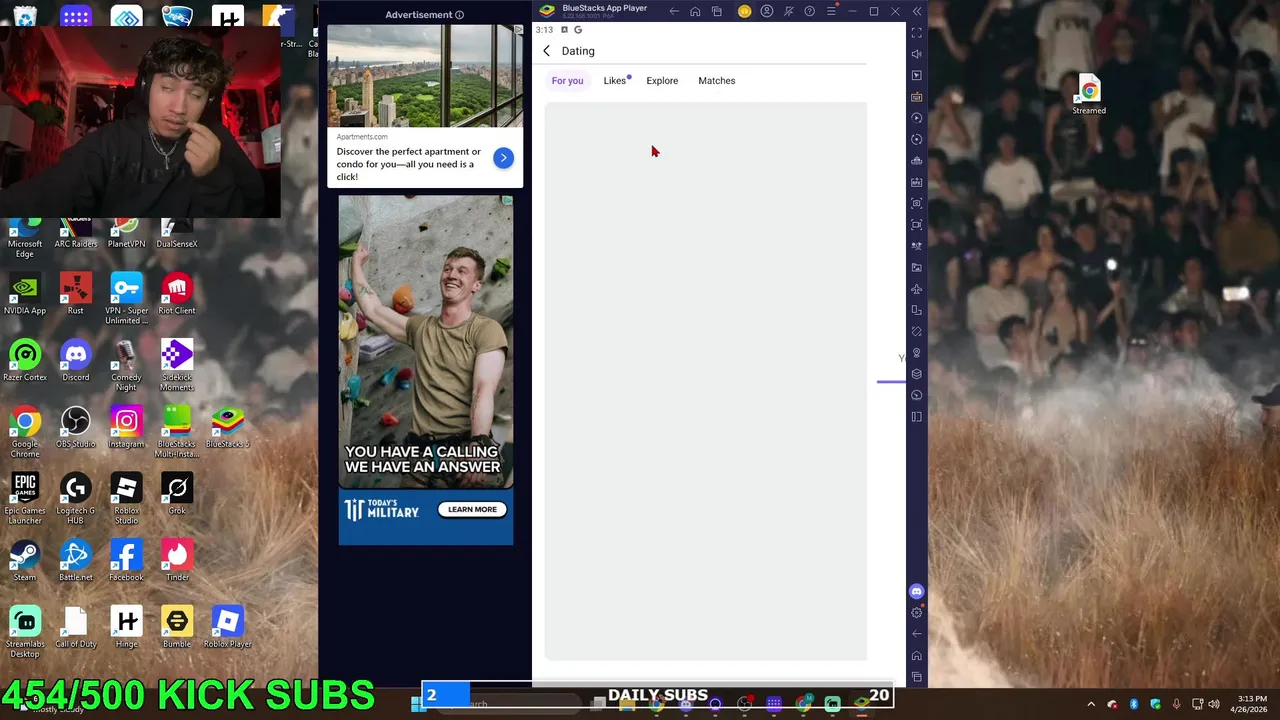Open the Matches tab
Screen dimensions: 1280x720
coord(716,81)
